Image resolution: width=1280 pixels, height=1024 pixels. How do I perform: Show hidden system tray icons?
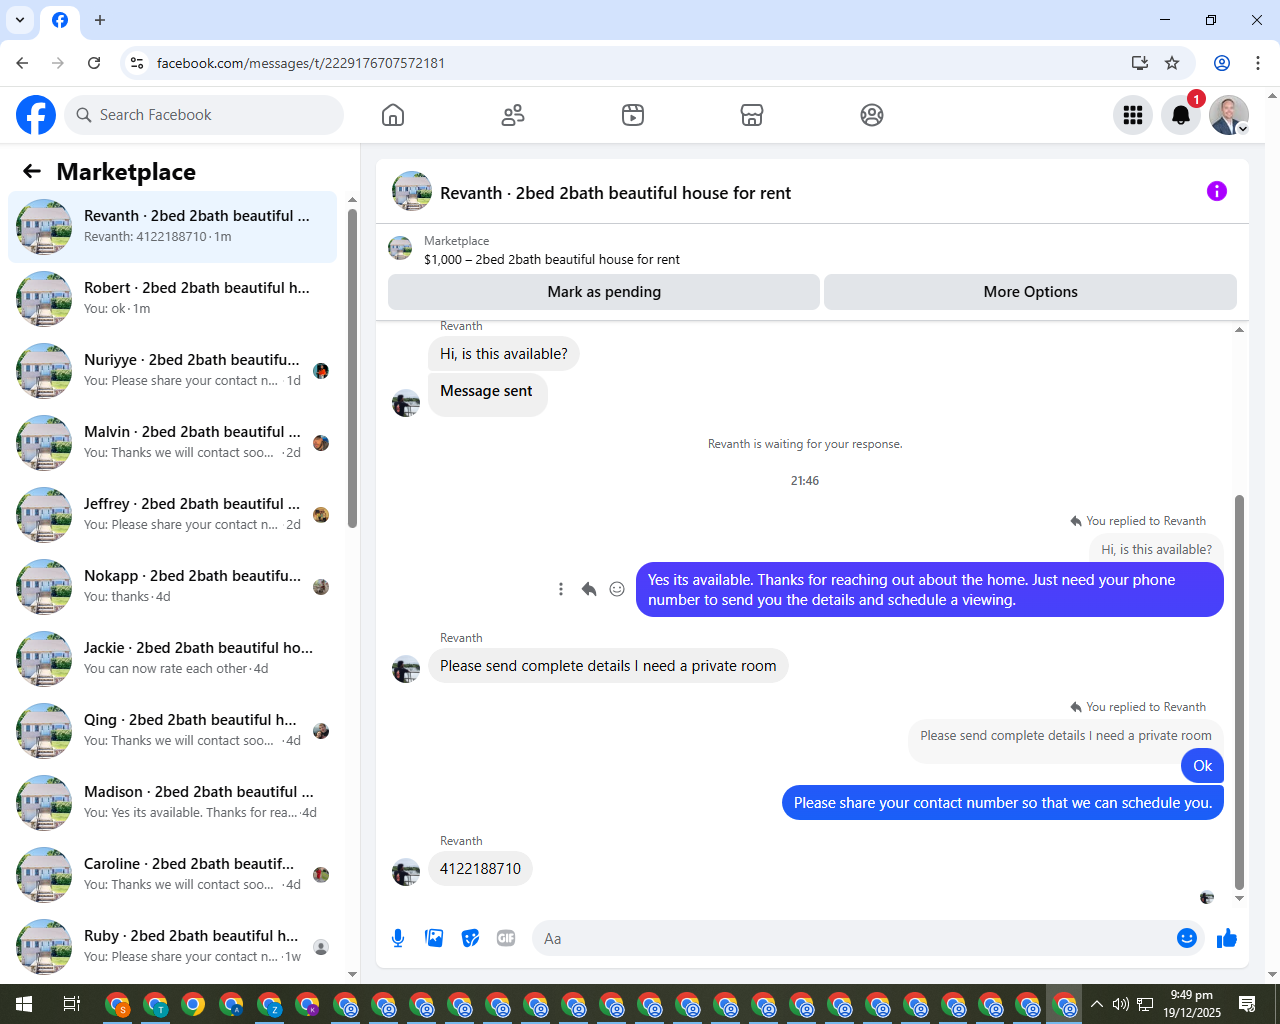1097,1004
